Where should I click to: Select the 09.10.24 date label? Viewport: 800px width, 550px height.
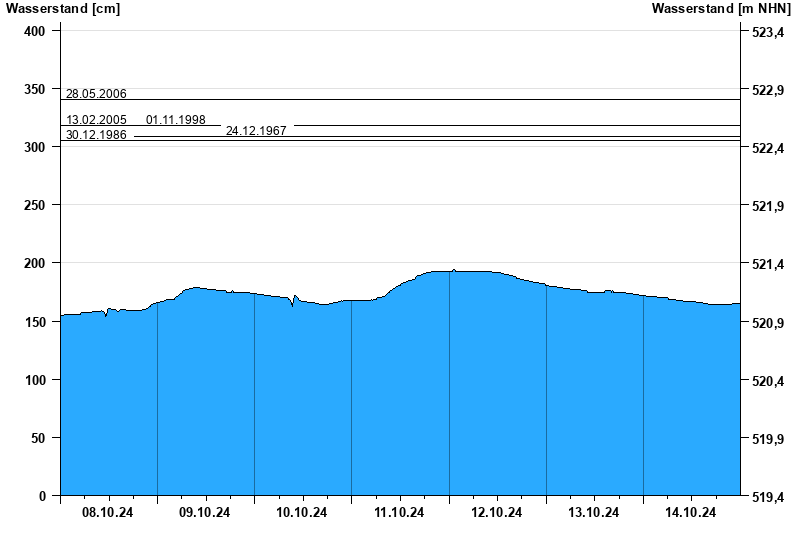pyautogui.click(x=205, y=513)
